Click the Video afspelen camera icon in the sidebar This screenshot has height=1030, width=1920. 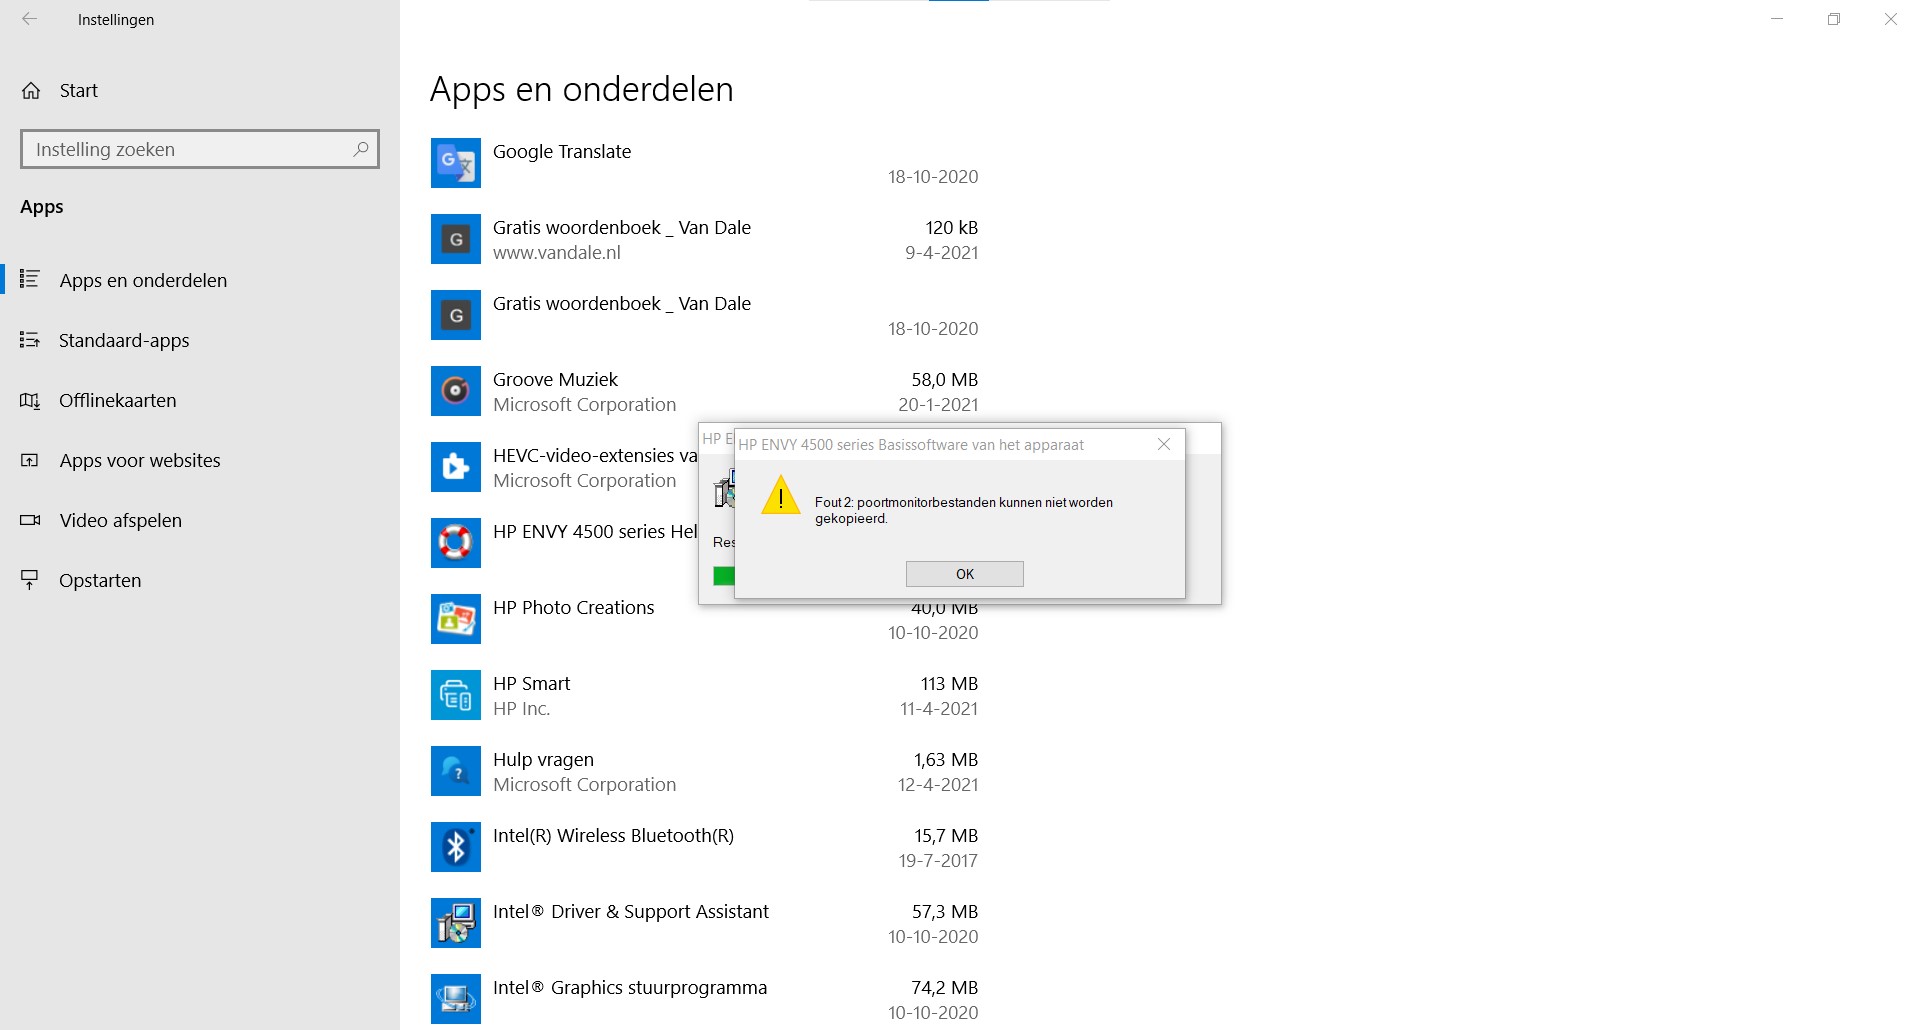pos(30,520)
